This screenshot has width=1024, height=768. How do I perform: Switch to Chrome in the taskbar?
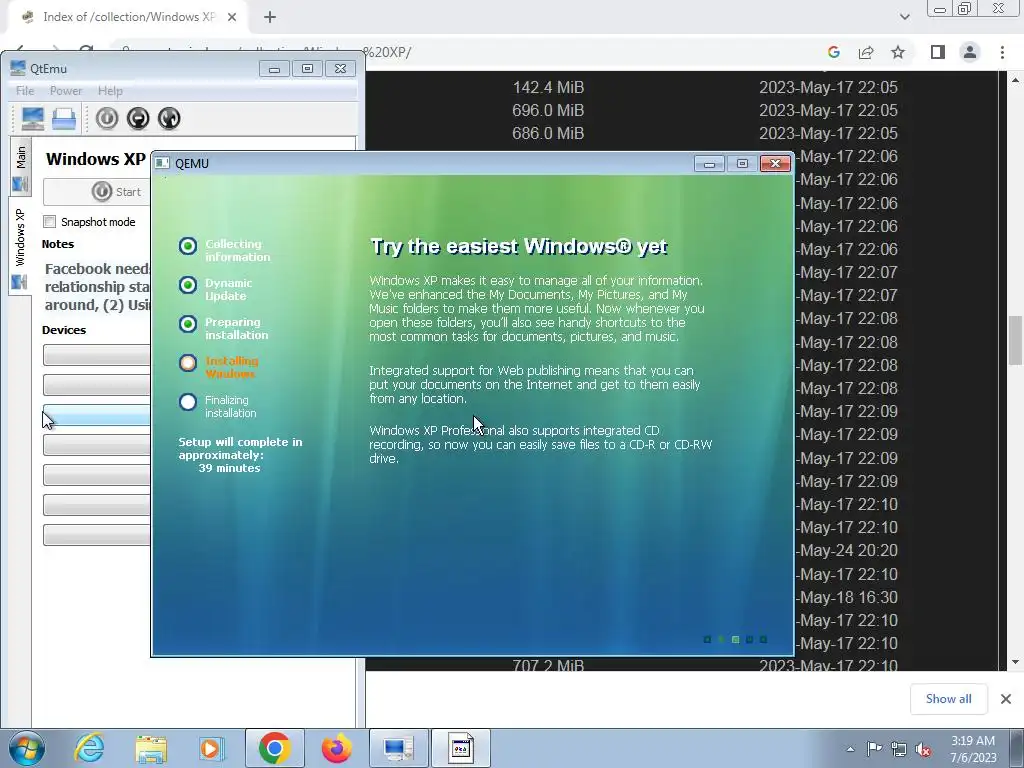[274, 748]
